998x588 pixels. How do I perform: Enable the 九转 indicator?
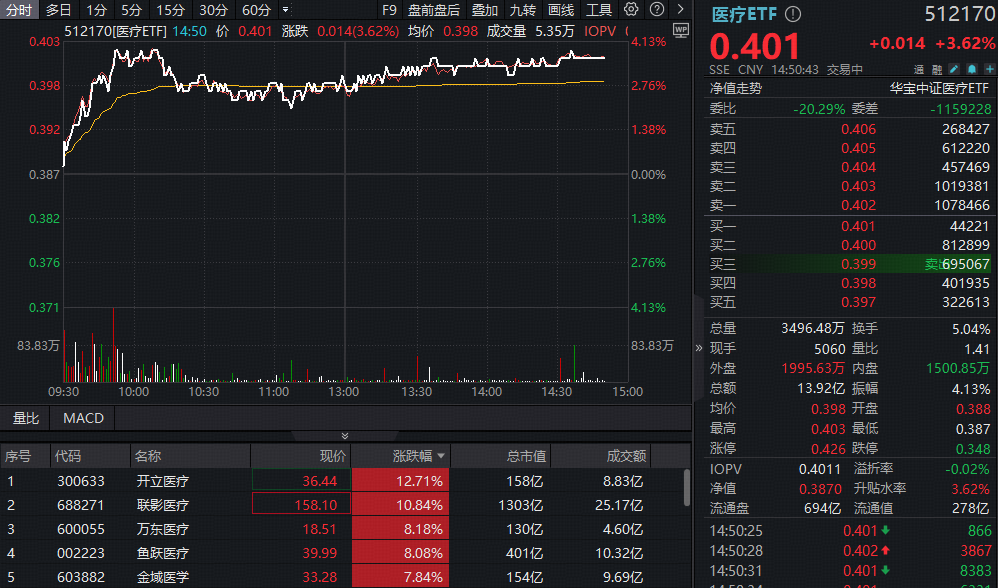coord(524,9)
